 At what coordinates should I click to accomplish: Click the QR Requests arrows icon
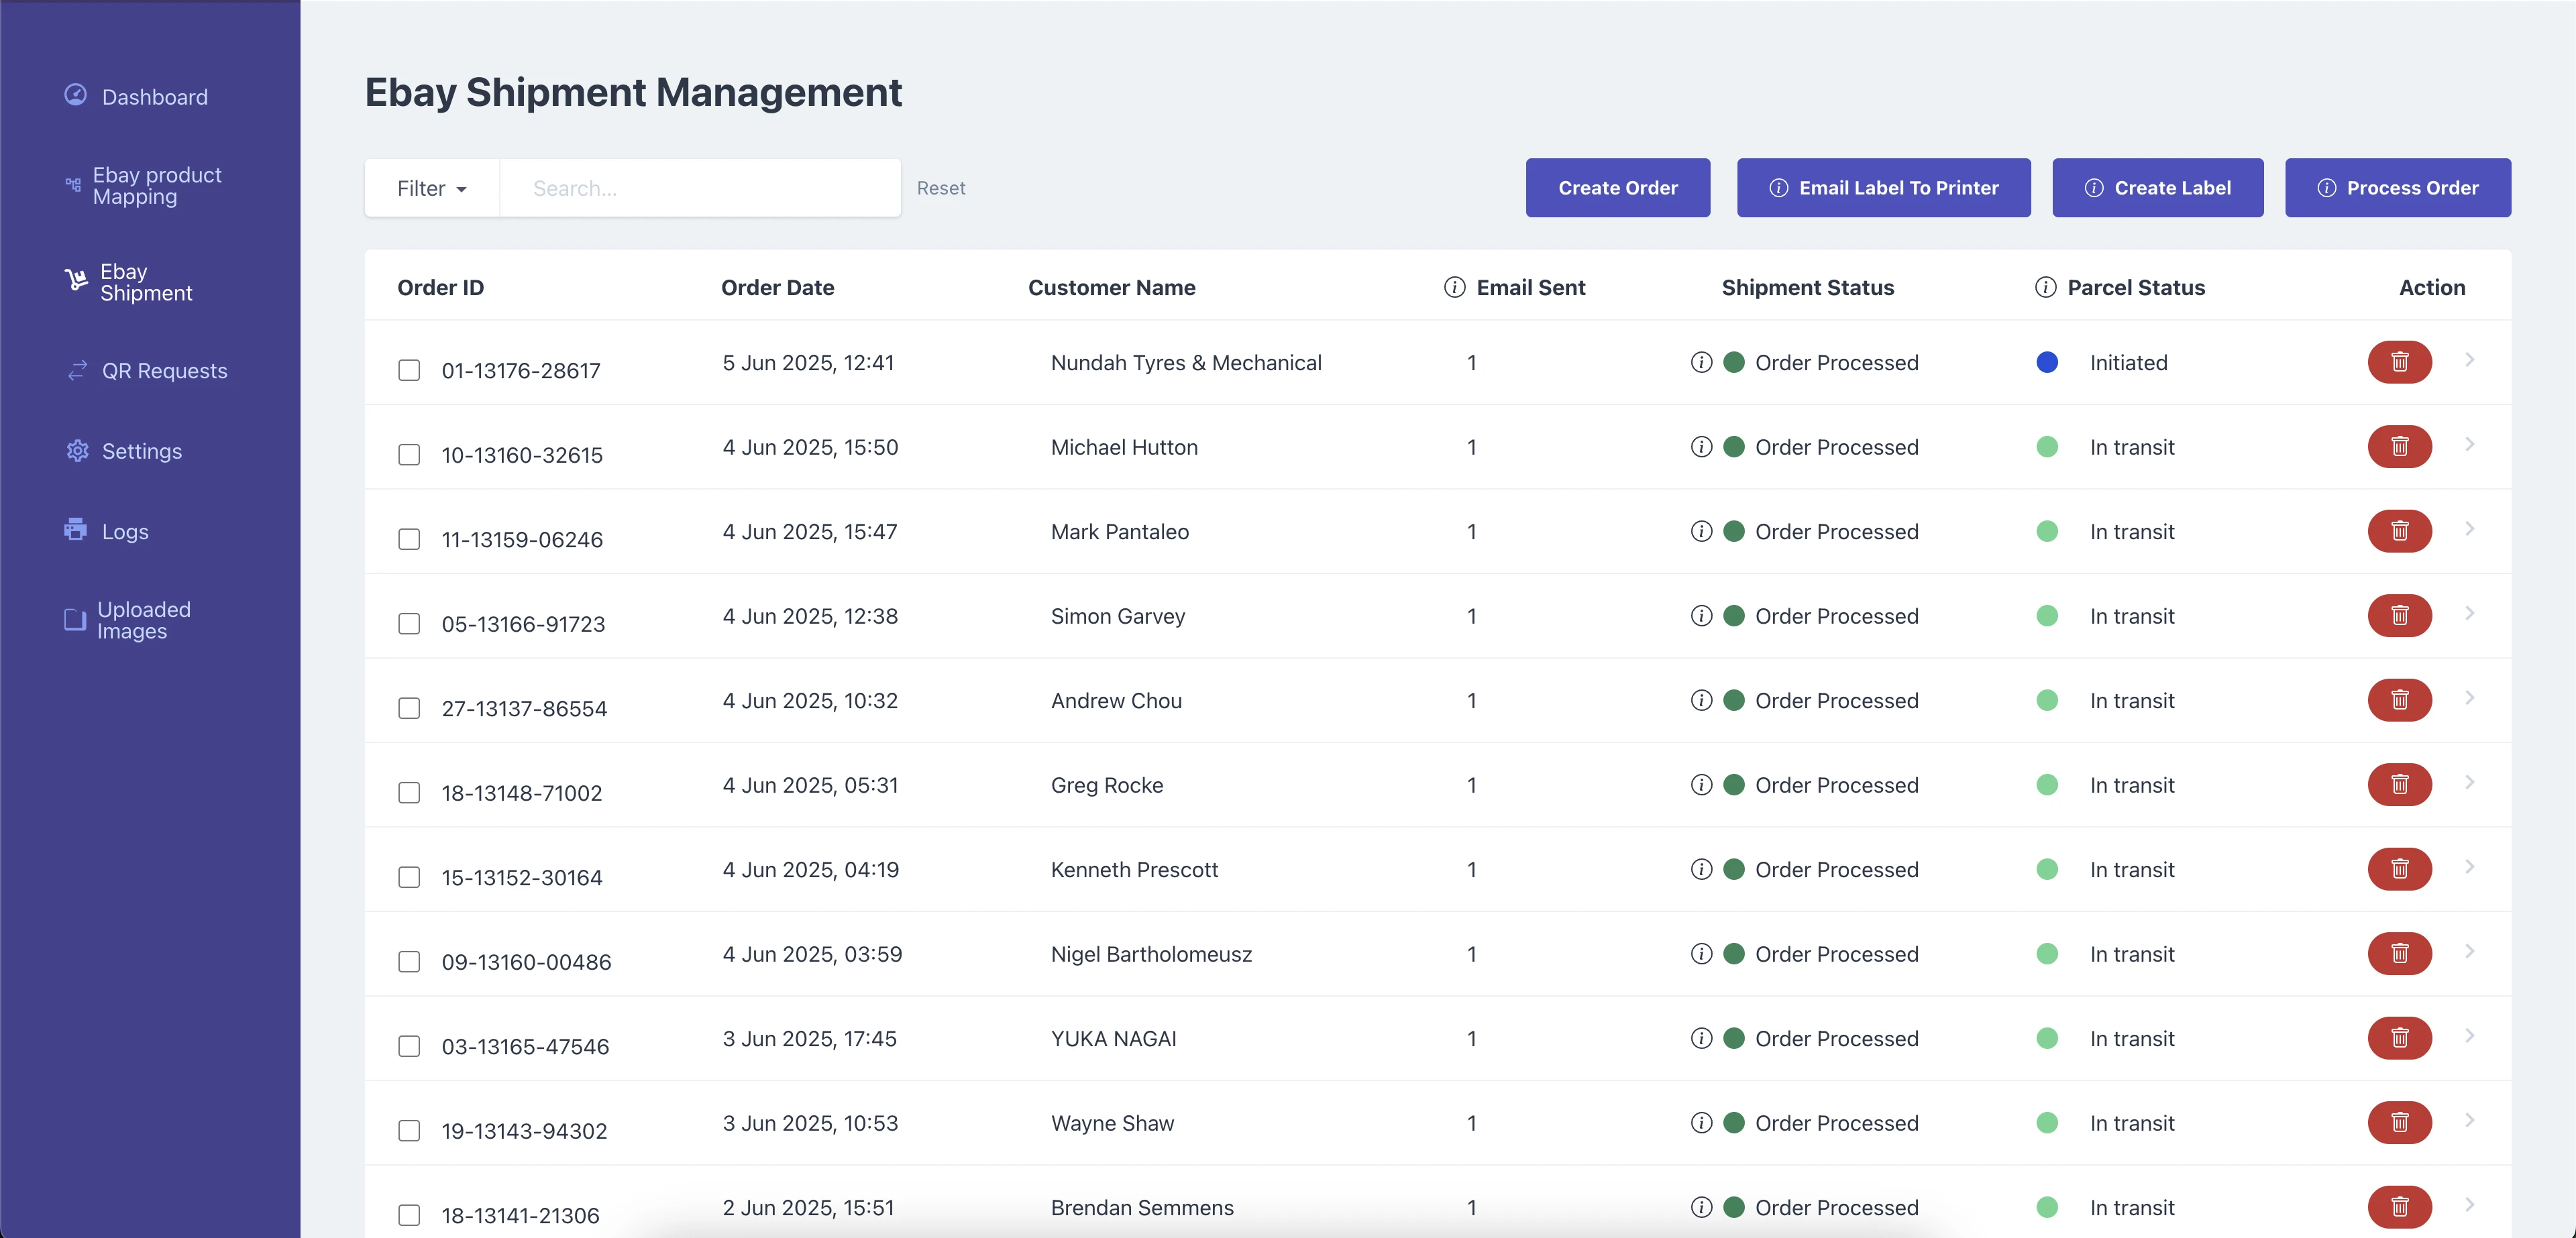(x=77, y=370)
